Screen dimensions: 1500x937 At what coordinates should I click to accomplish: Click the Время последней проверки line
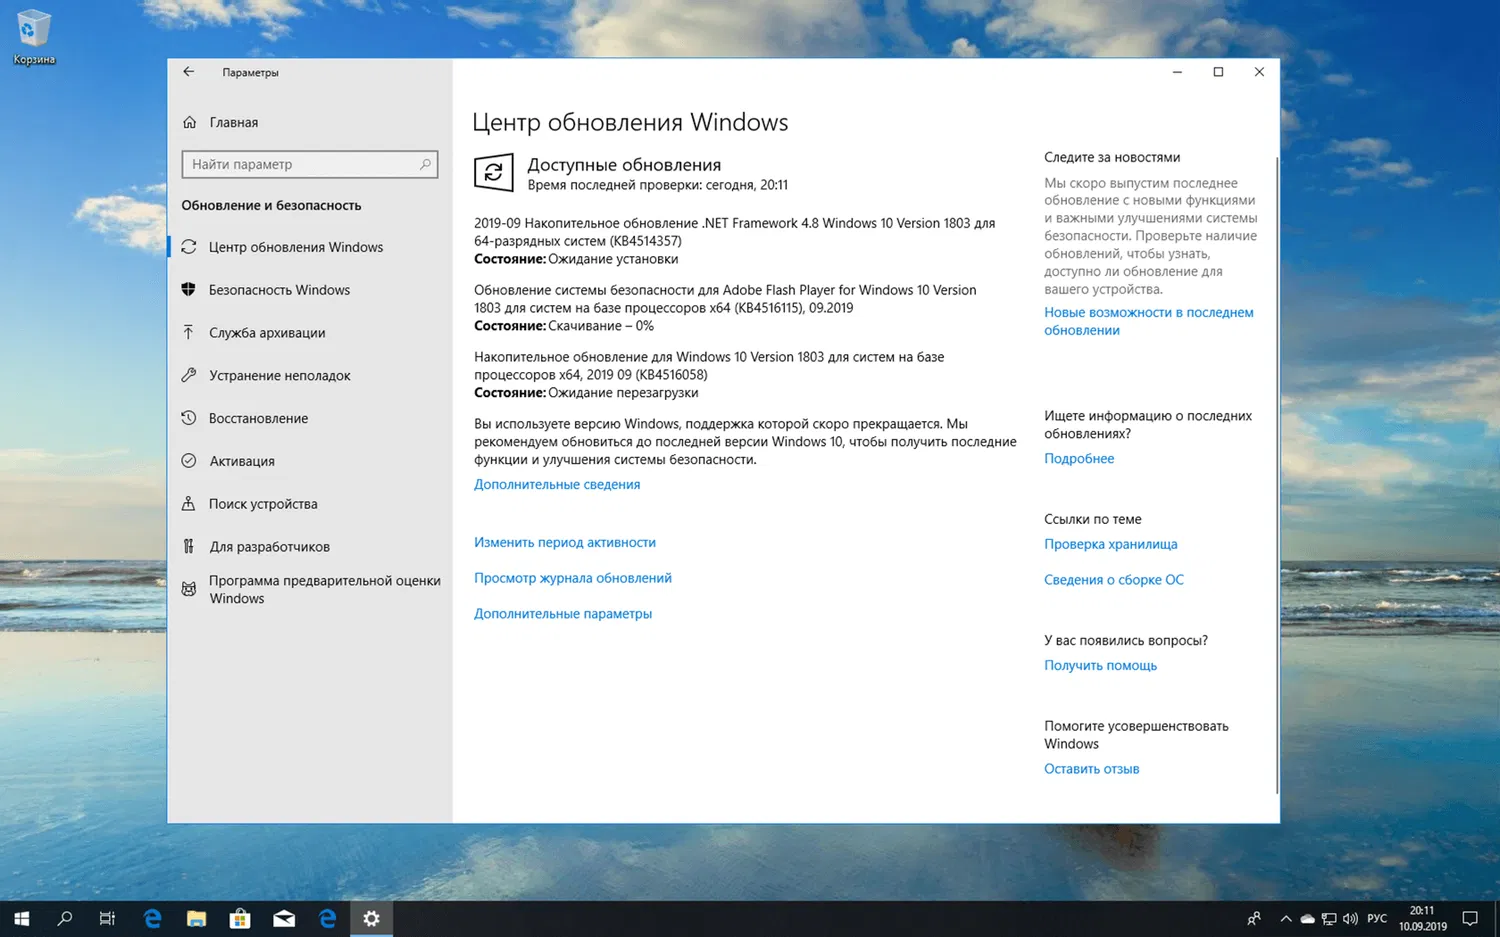(x=658, y=185)
